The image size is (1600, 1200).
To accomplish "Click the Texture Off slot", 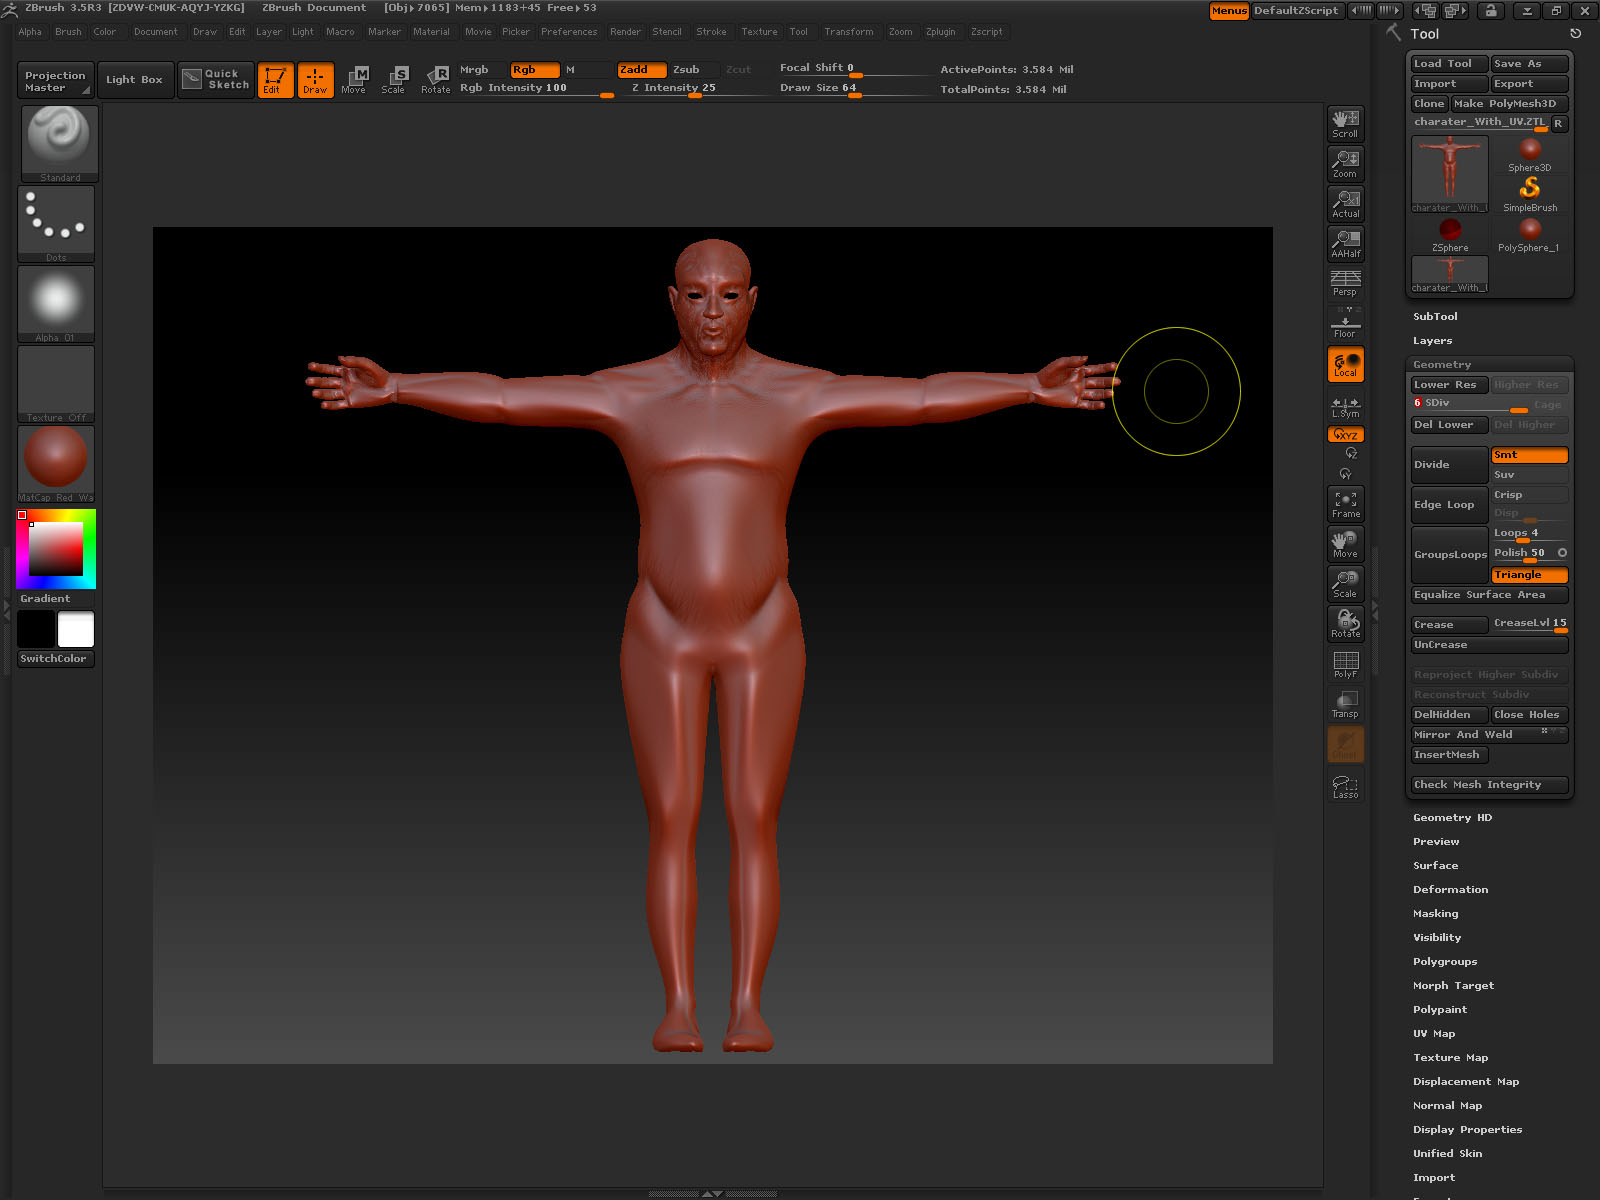I will 56,384.
